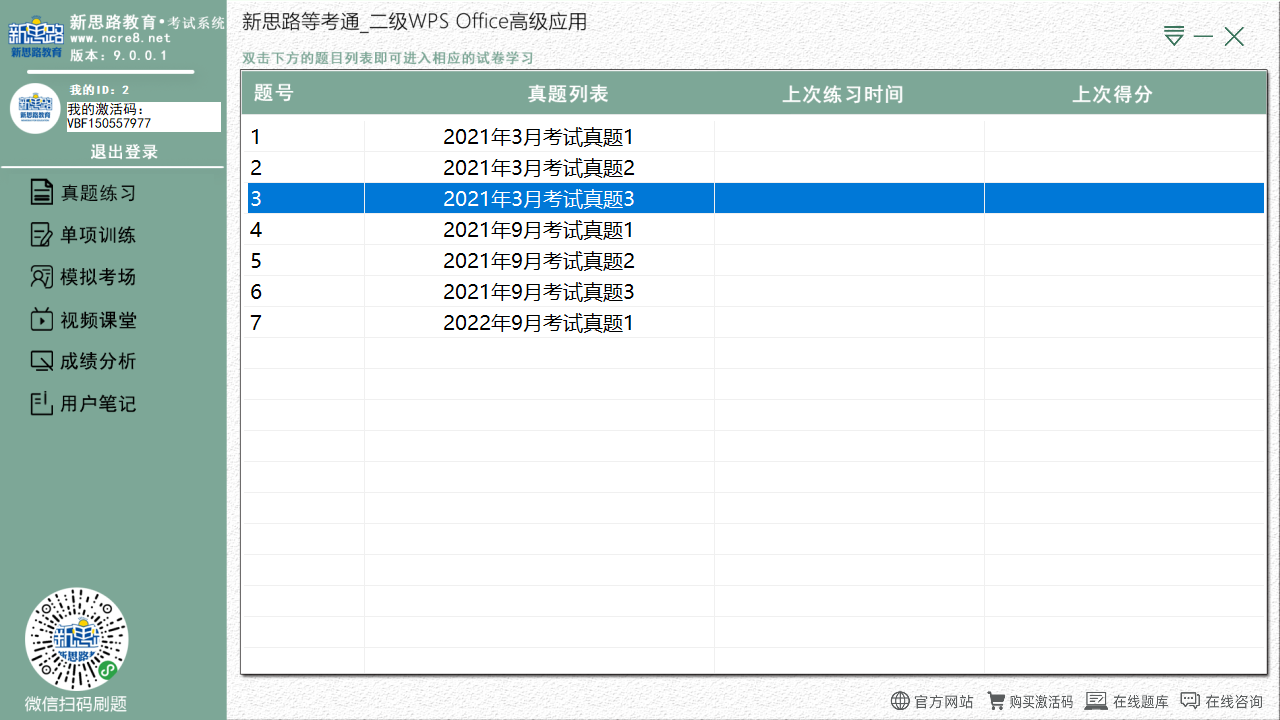Click the 上次练习时间 column header
Screen dimensions: 1280x720
click(x=843, y=94)
